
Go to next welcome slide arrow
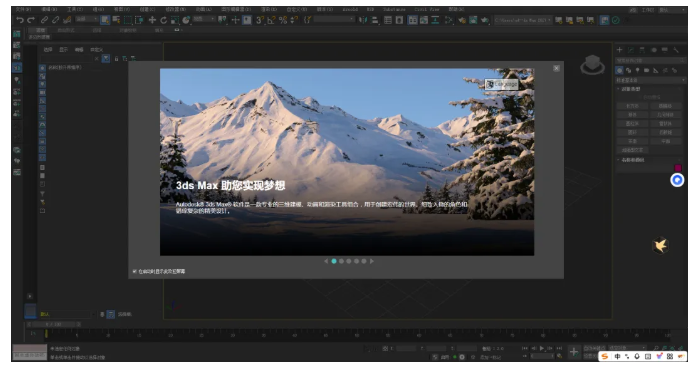point(372,261)
